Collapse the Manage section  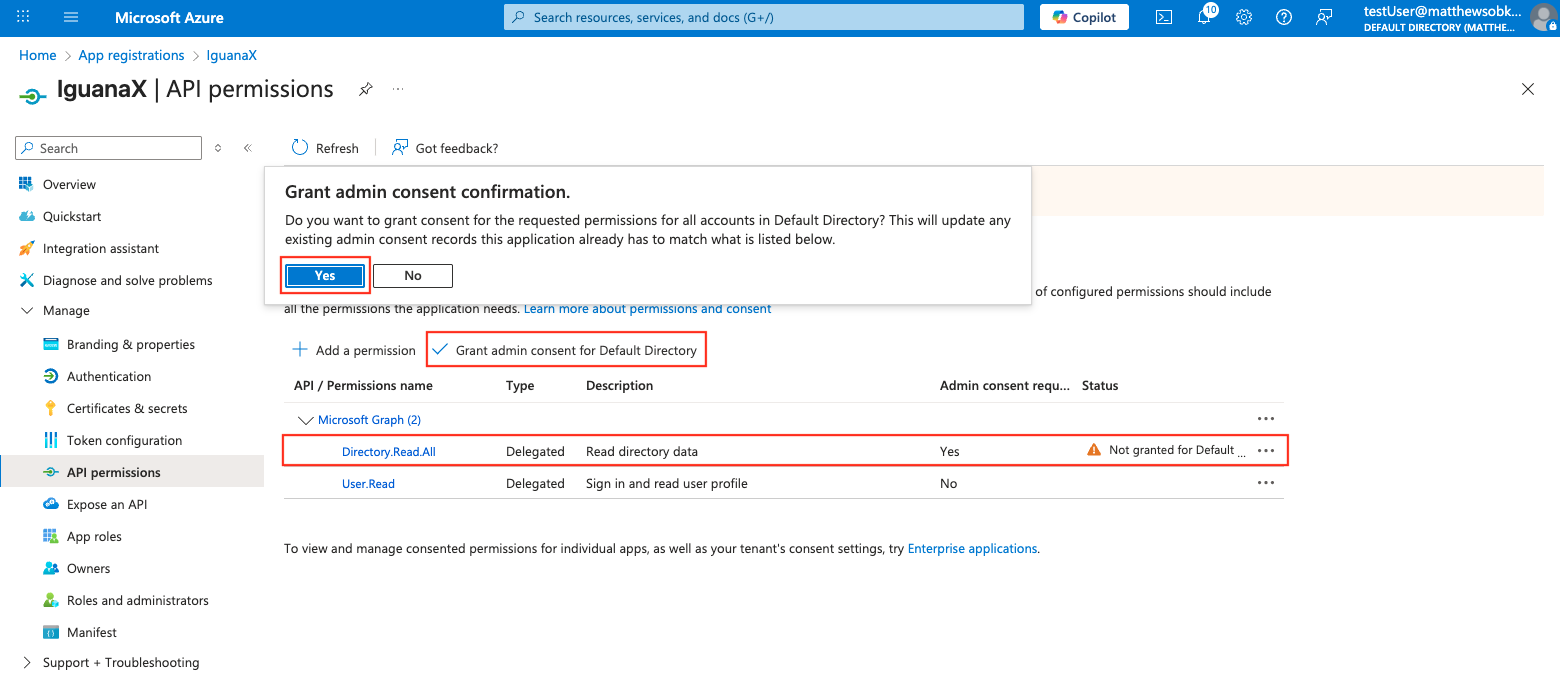27,311
